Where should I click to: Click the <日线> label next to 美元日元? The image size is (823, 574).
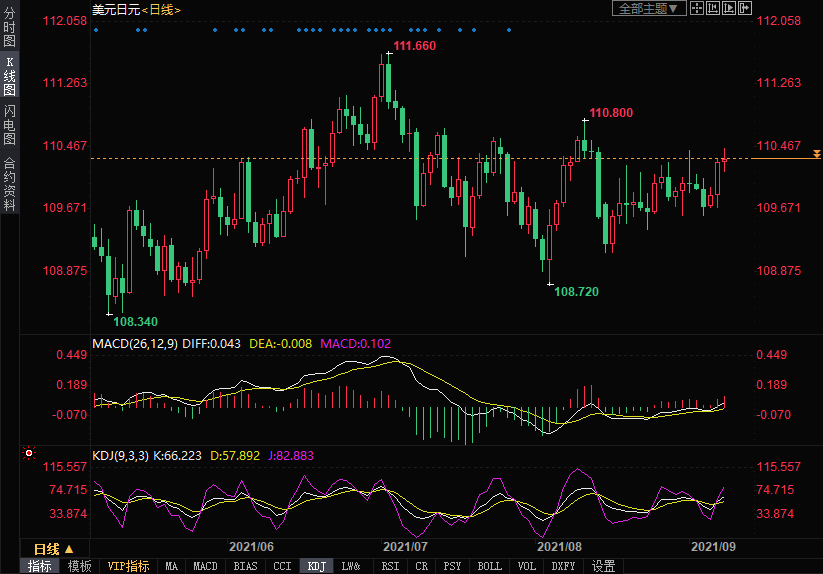(161, 9)
